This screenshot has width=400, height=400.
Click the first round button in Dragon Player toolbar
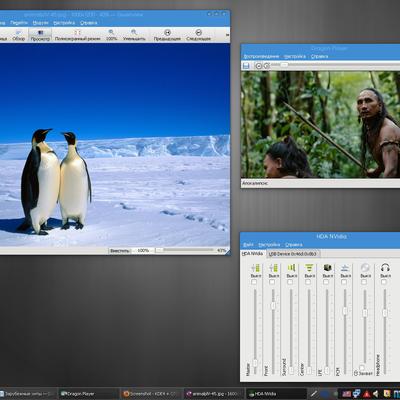(x=258, y=66)
